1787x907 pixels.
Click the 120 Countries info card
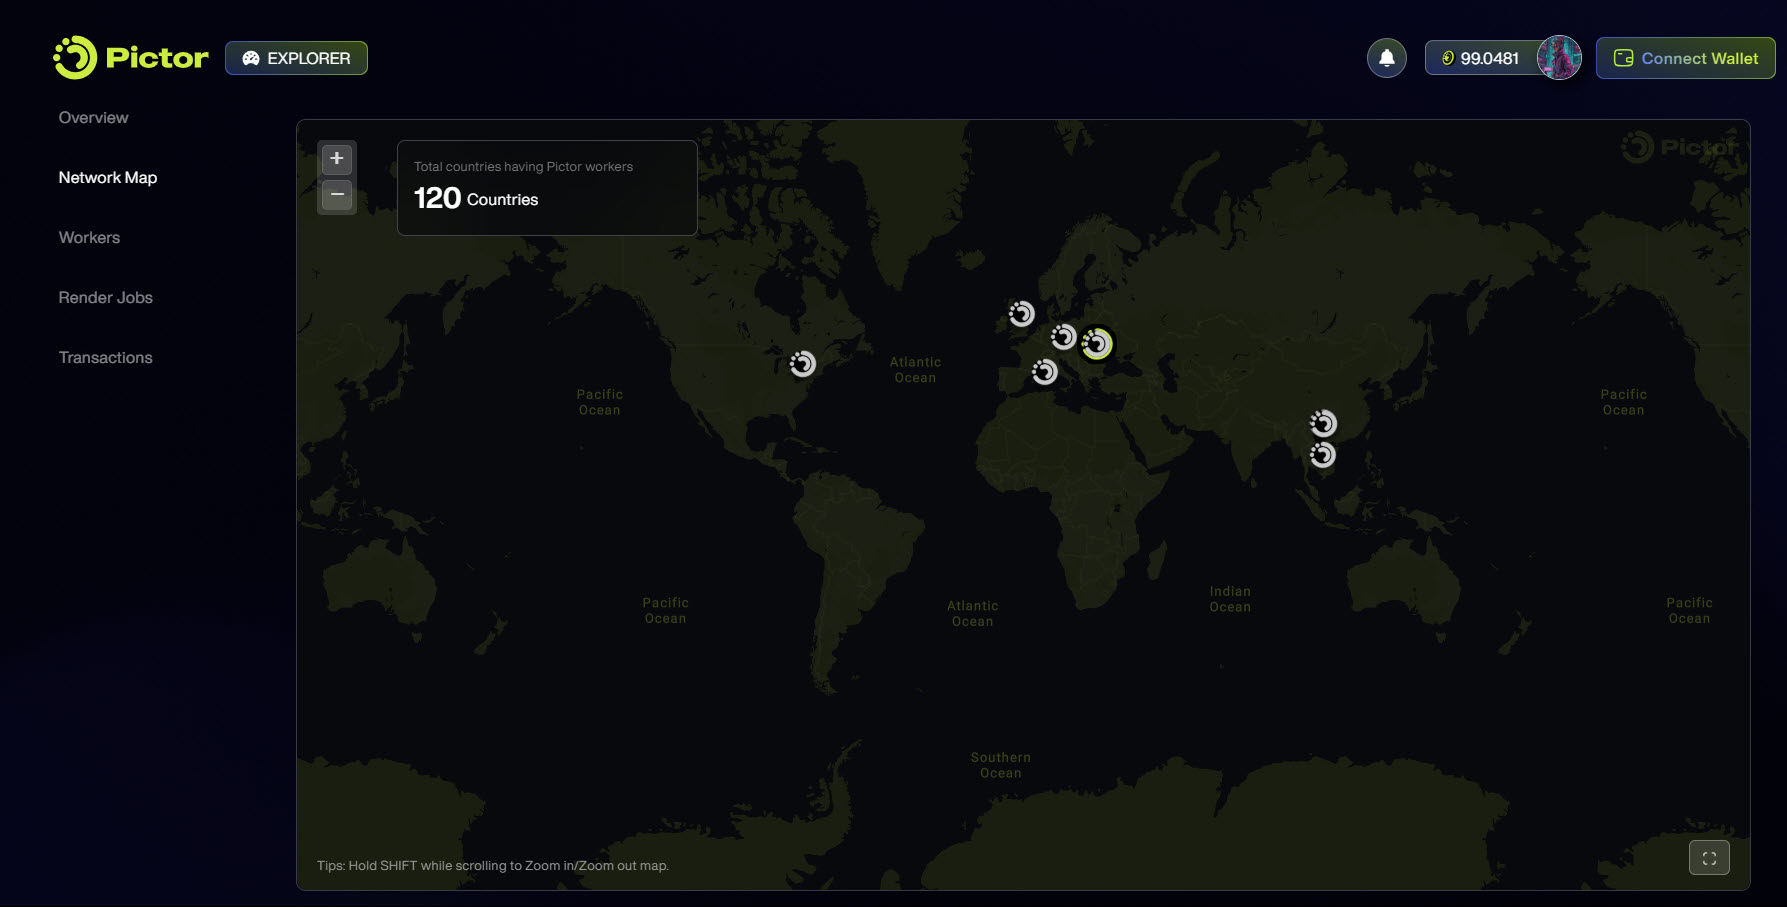546,188
